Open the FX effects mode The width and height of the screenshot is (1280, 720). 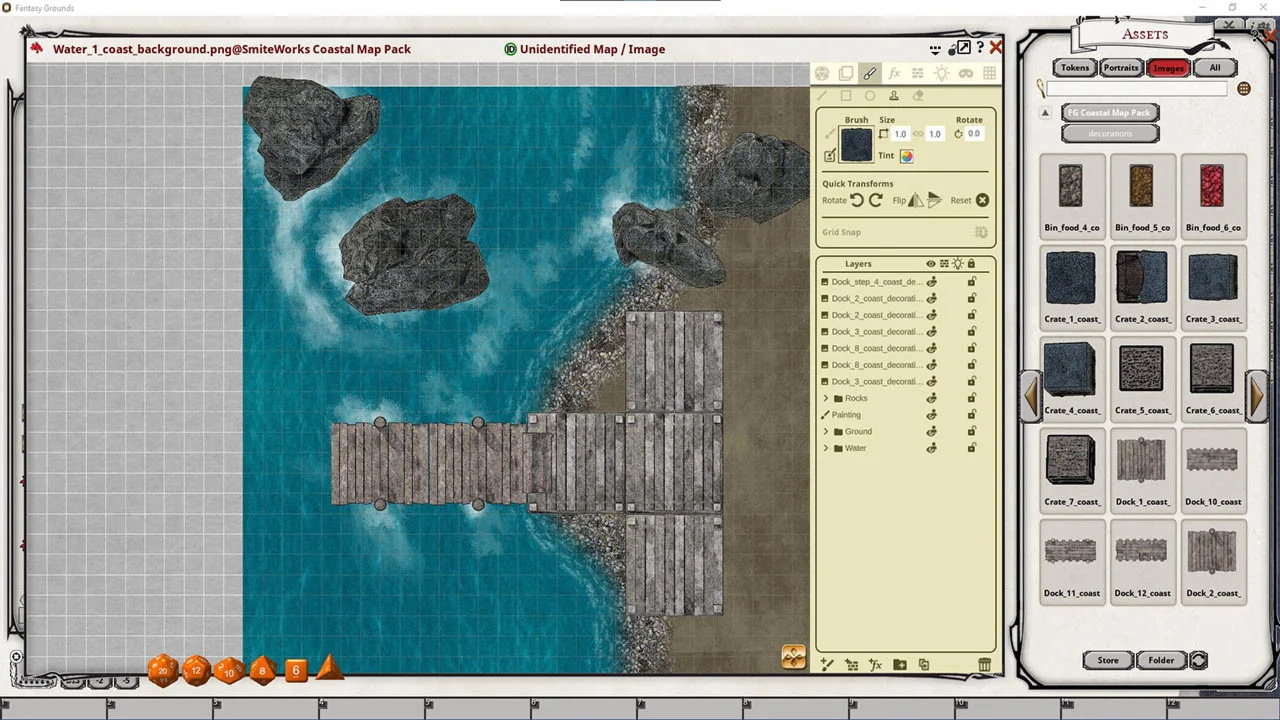(x=894, y=73)
